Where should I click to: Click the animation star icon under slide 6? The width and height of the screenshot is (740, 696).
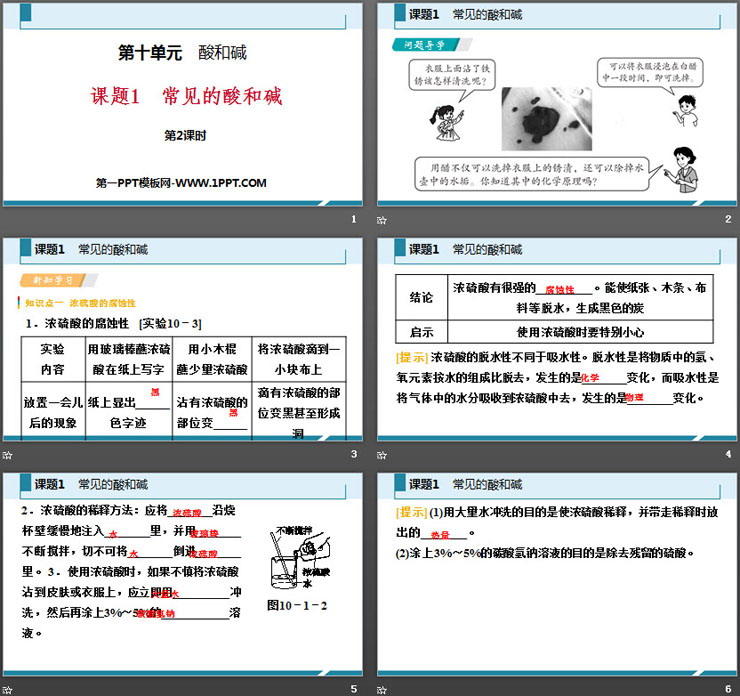382,688
